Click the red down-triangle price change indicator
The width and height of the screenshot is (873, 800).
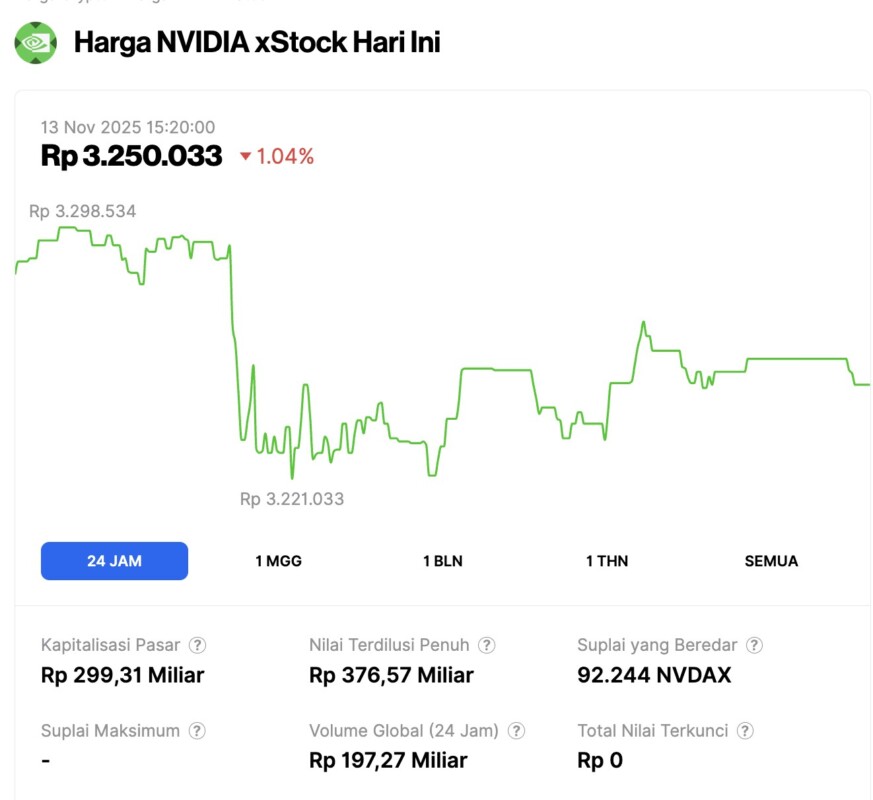(245, 157)
